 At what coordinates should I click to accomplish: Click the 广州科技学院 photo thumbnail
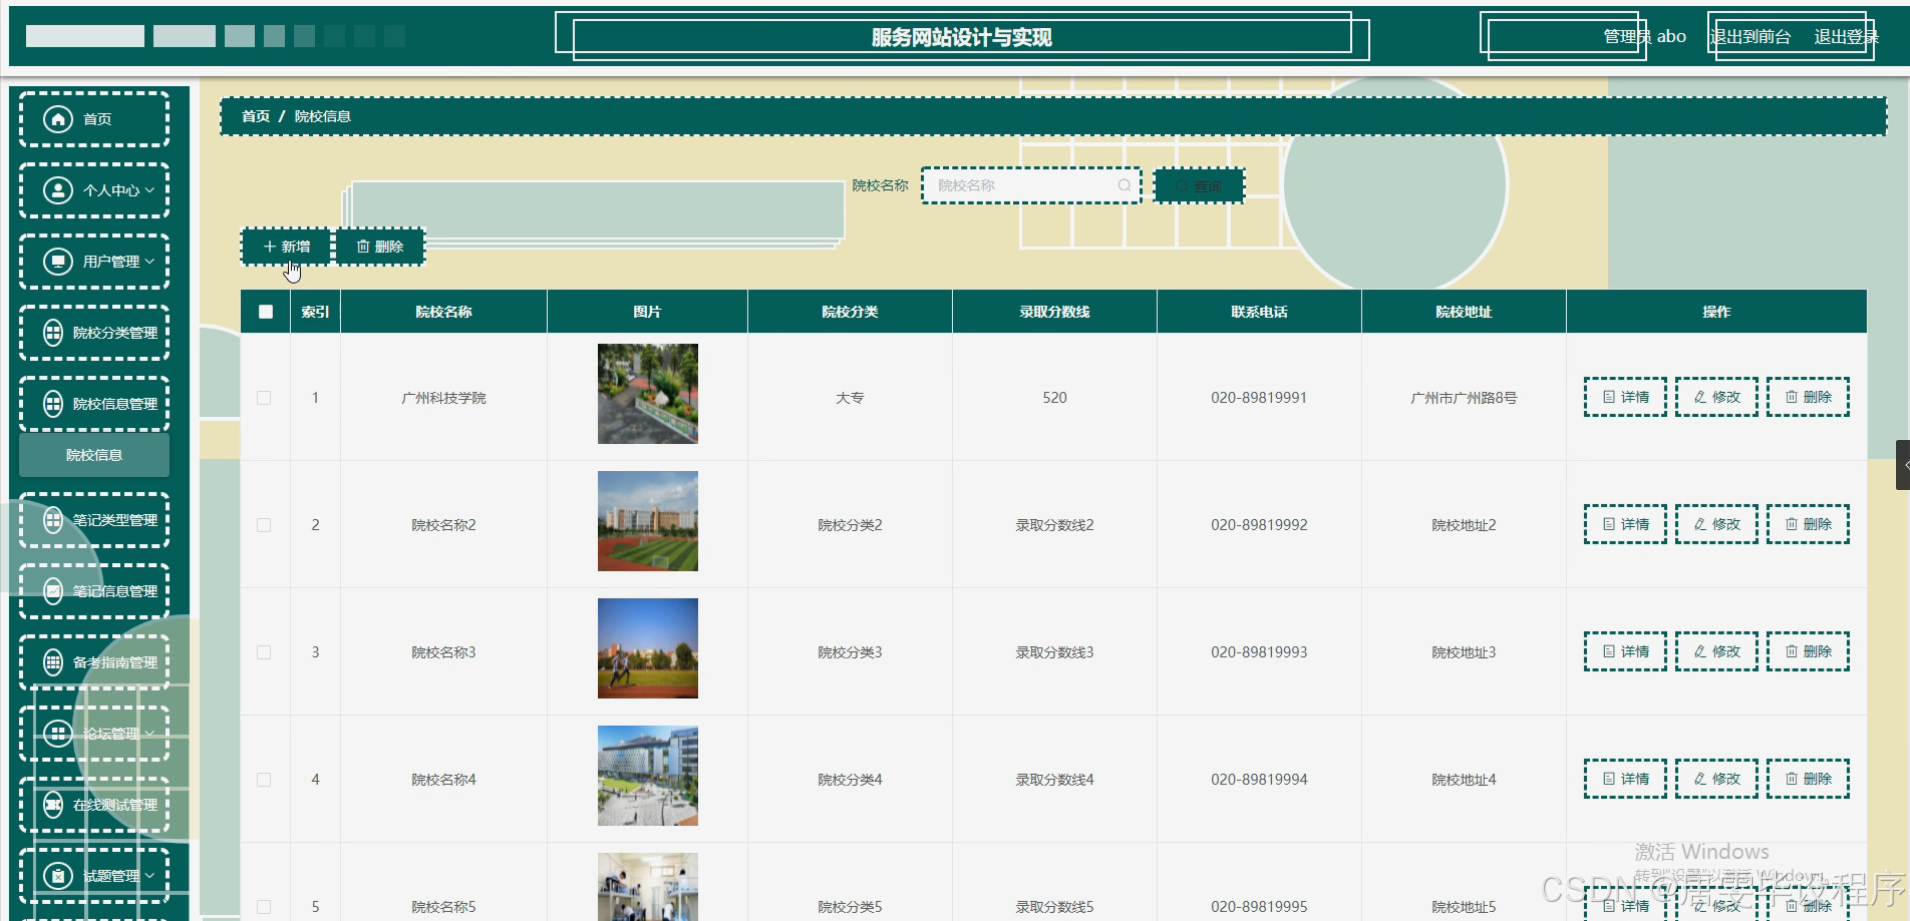pos(648,394)
